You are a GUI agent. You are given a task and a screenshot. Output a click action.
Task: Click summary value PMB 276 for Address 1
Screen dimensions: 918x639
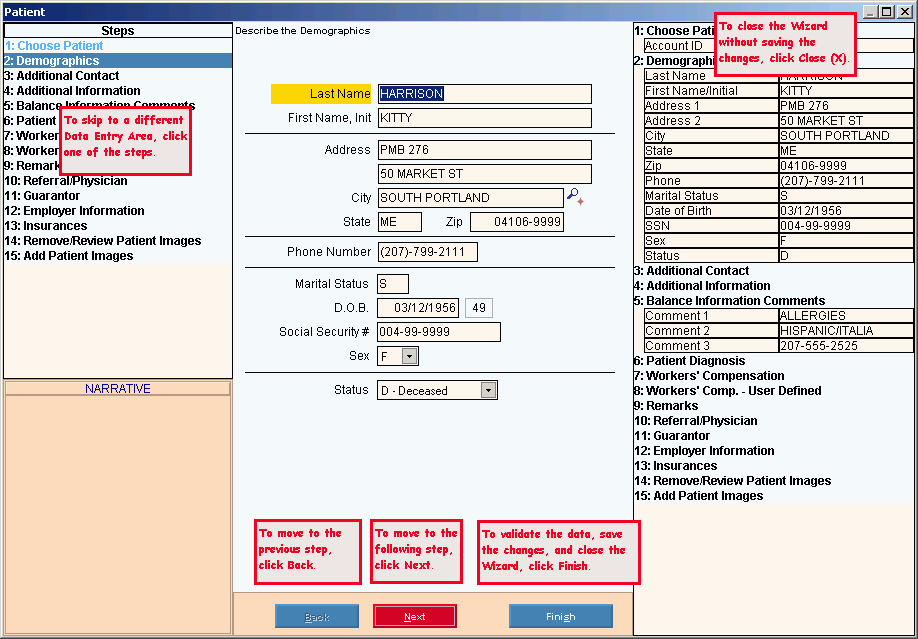[845, 106]
